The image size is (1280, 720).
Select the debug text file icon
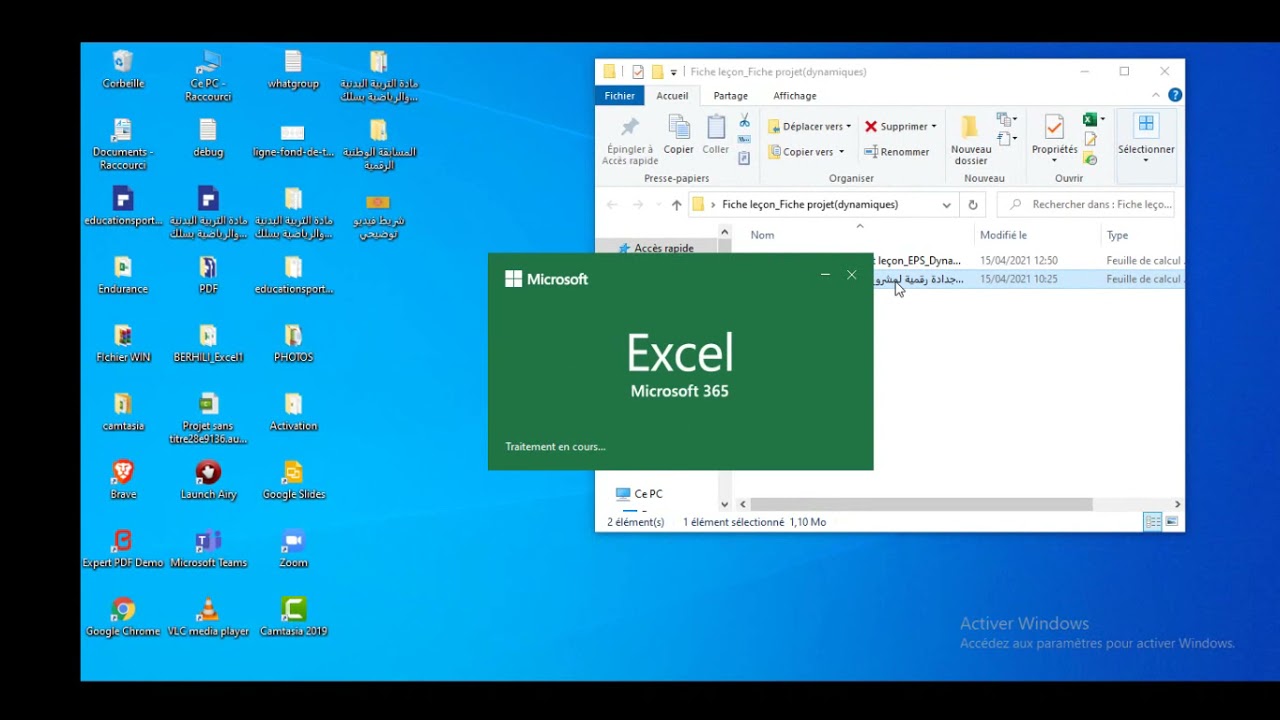(208, 138)
